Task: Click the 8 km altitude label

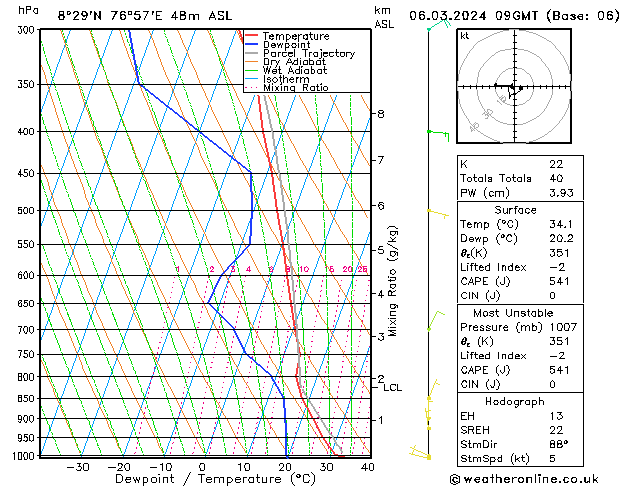Action: [381, 114]
